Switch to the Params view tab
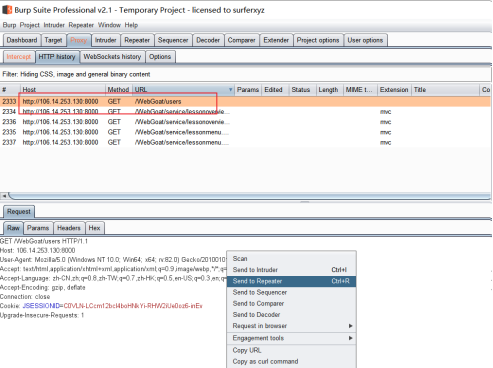The image size is (493, 368). click(x=38, y=228)
